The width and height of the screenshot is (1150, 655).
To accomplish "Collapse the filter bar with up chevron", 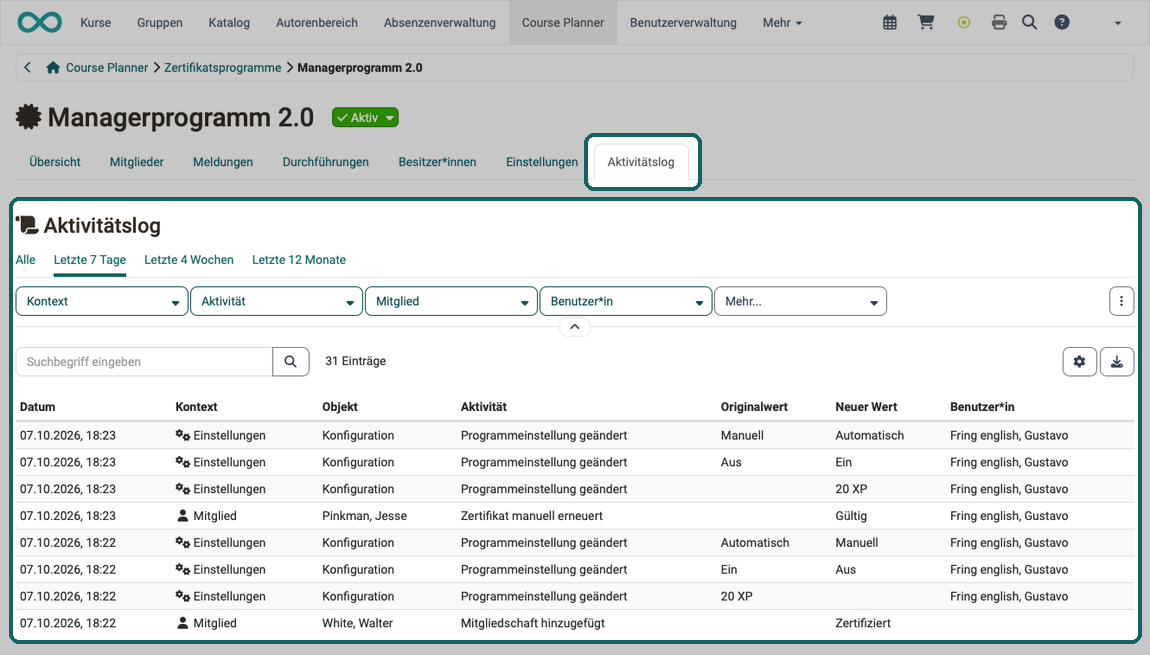I will click(575, 327).
